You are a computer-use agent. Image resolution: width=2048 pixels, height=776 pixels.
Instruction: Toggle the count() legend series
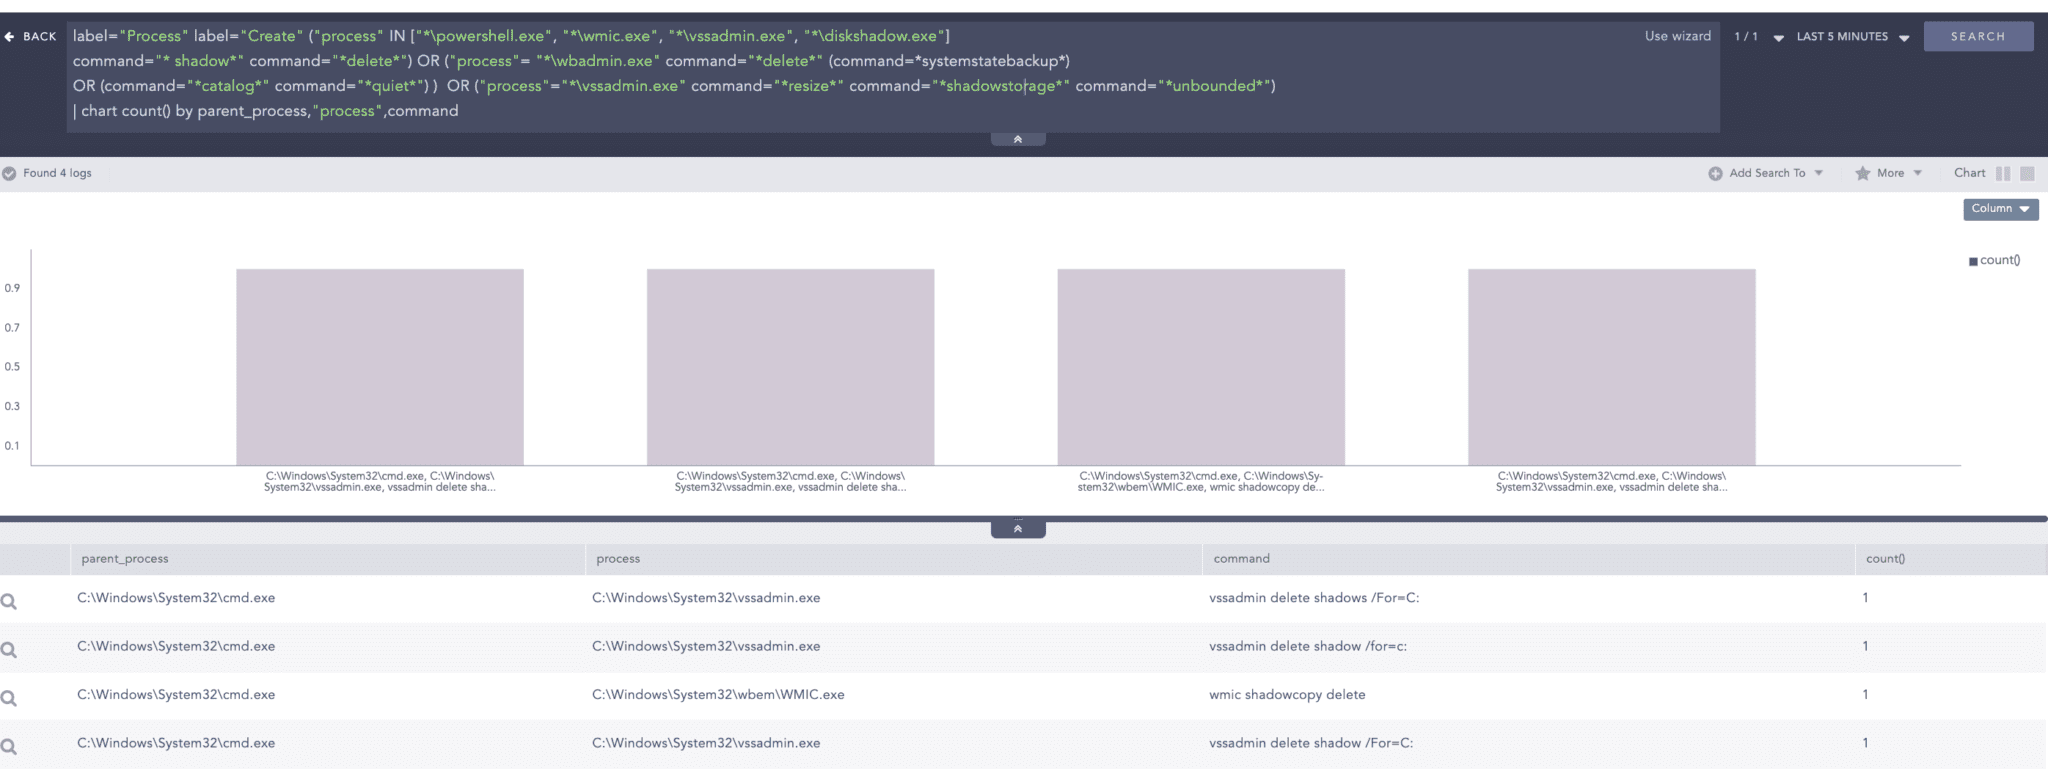(1994, 261)
